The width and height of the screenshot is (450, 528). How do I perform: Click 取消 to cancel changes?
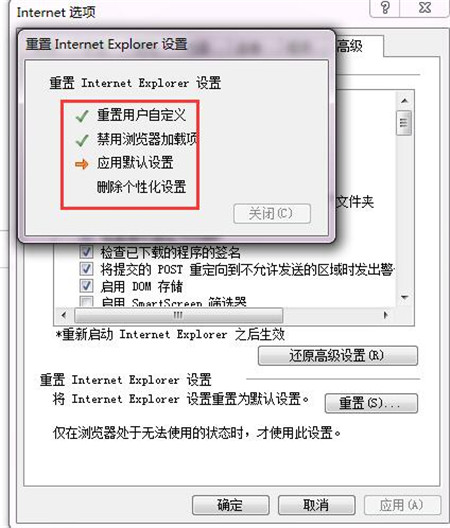click(317, 505)
